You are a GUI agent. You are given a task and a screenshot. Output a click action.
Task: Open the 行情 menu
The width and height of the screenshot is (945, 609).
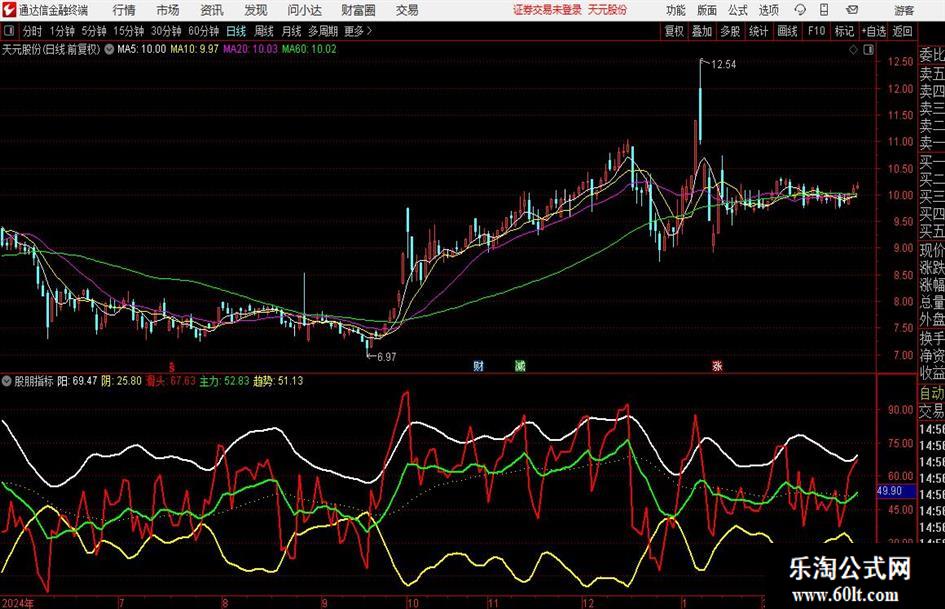click(124, 10)
